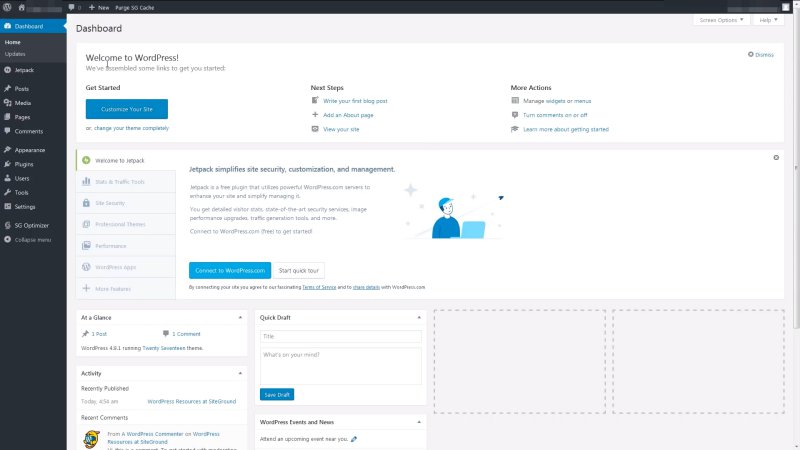Viewport: 800px width, 450px height.
Task: Go to Updates submenu
Action: pyautogui.click(x=15, y=54)
